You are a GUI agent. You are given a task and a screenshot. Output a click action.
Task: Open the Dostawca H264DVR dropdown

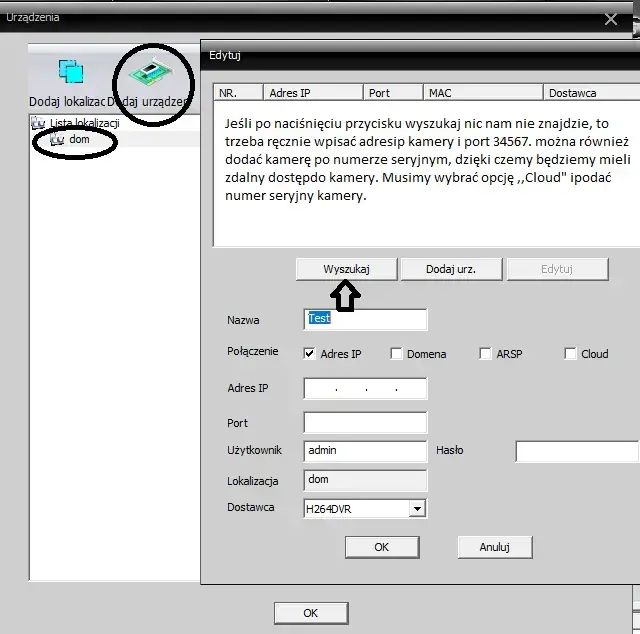tap(417, 509)
